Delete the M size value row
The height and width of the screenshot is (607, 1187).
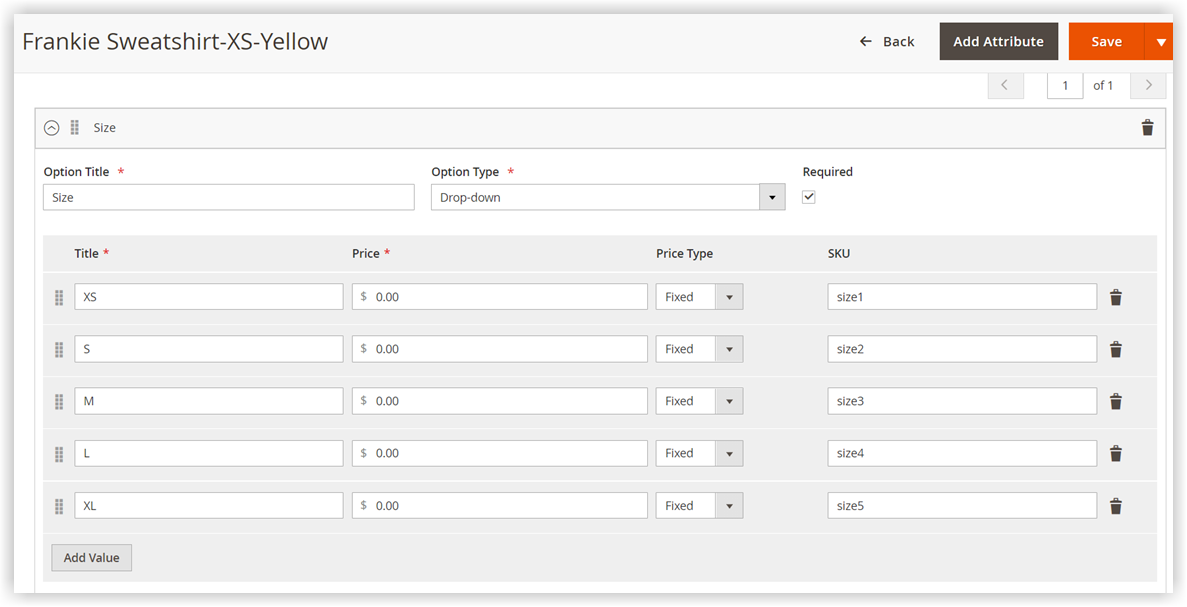point(1116,401)
